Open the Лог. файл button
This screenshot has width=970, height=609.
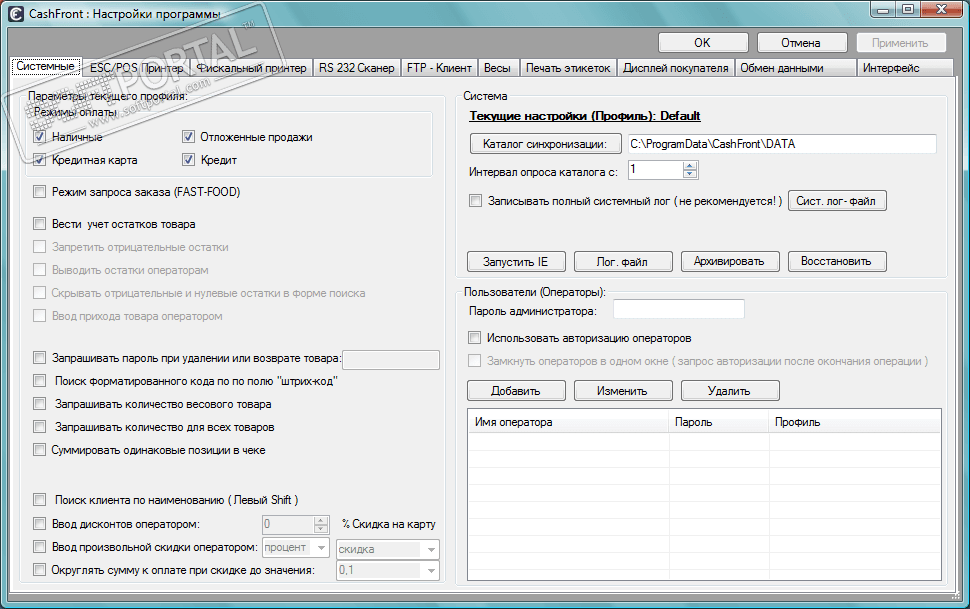click(x=623, y=261)
